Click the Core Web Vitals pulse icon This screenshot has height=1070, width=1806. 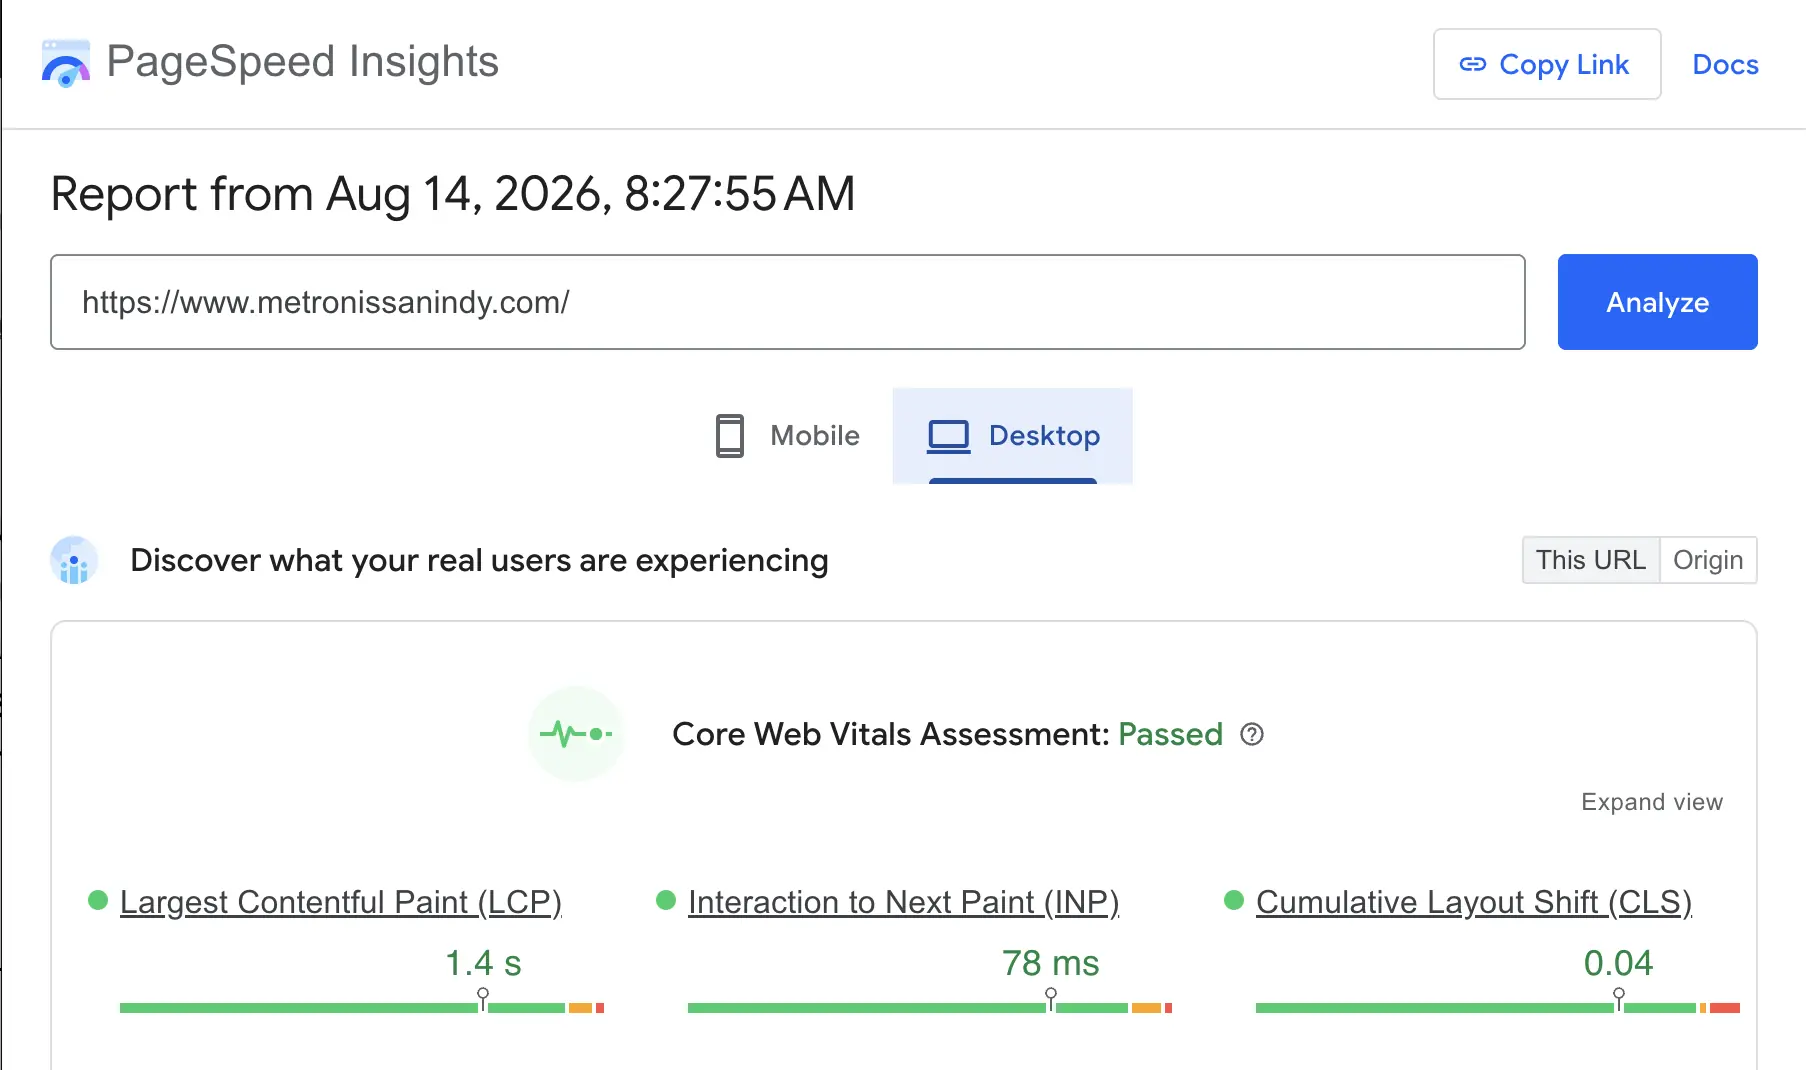576,734
